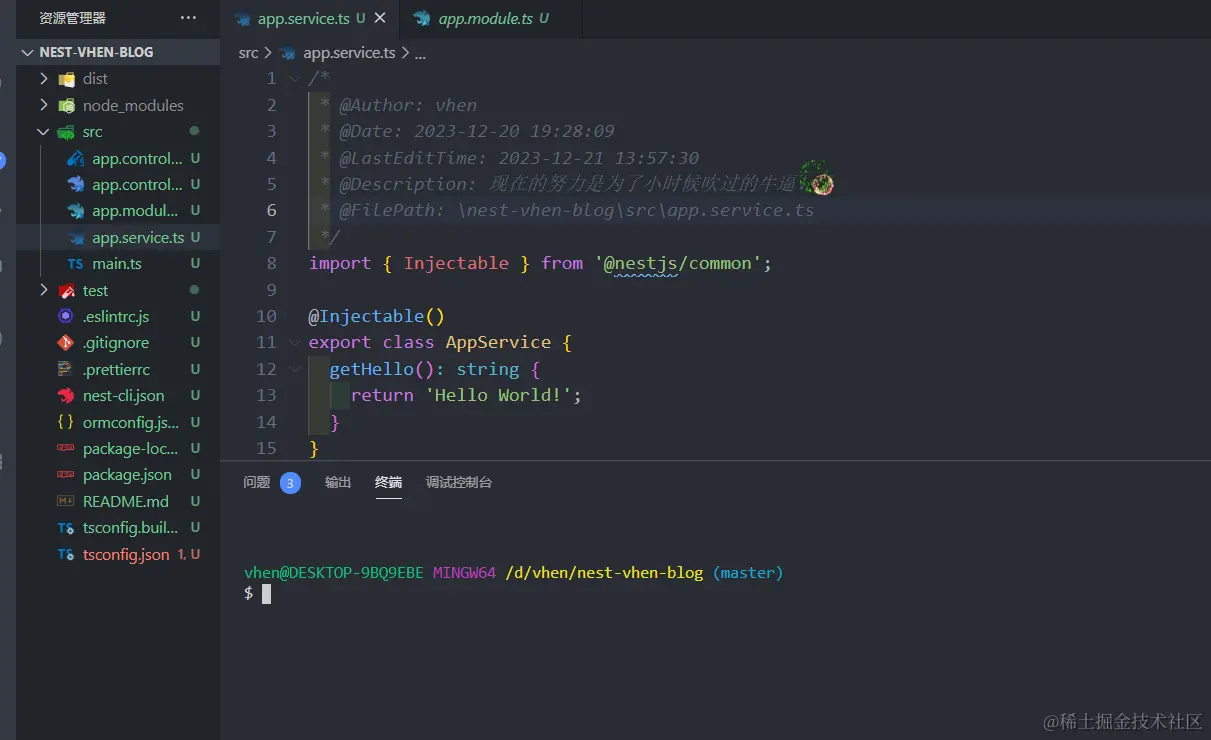Click the AppService class name in code
1211x740 pixels.
498,342
